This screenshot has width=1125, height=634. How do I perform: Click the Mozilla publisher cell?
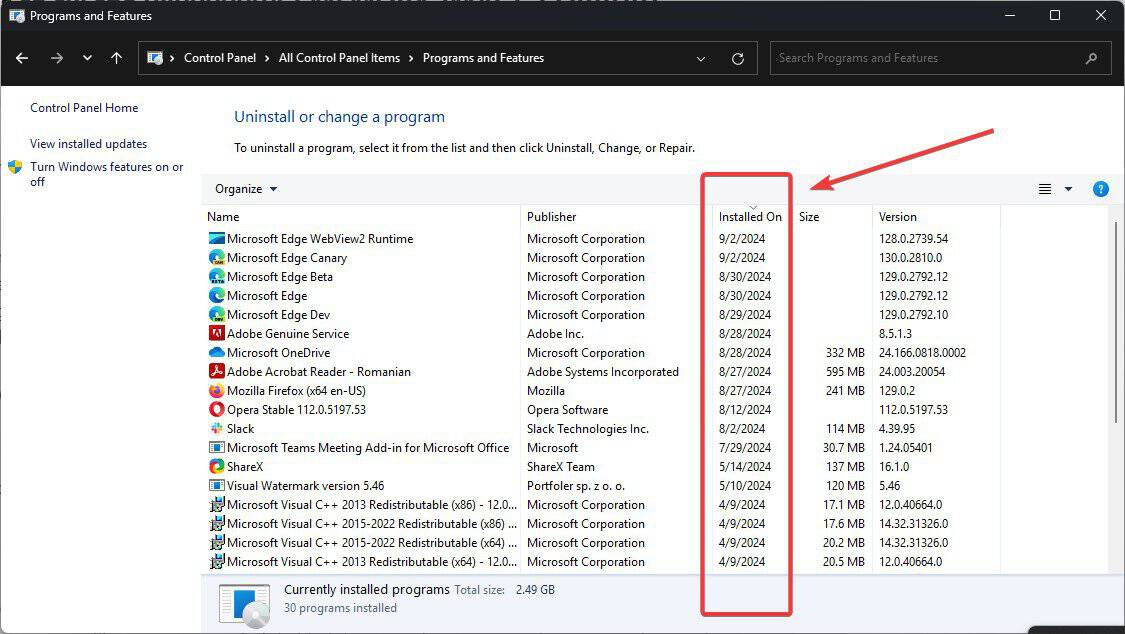coord(545,390)
